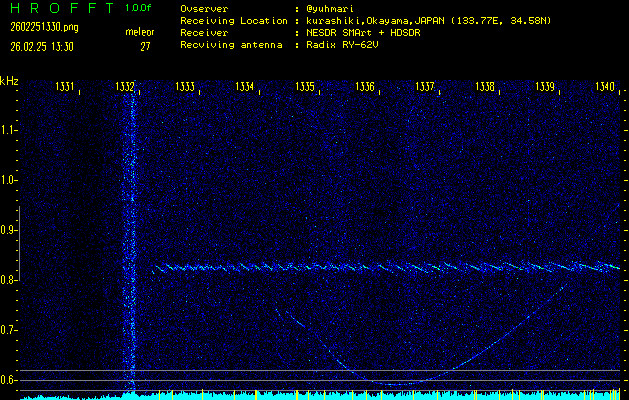Click the bright vertical burst at 1332
The height and width of the screenshot is (400, 629).
coord(128,250)
